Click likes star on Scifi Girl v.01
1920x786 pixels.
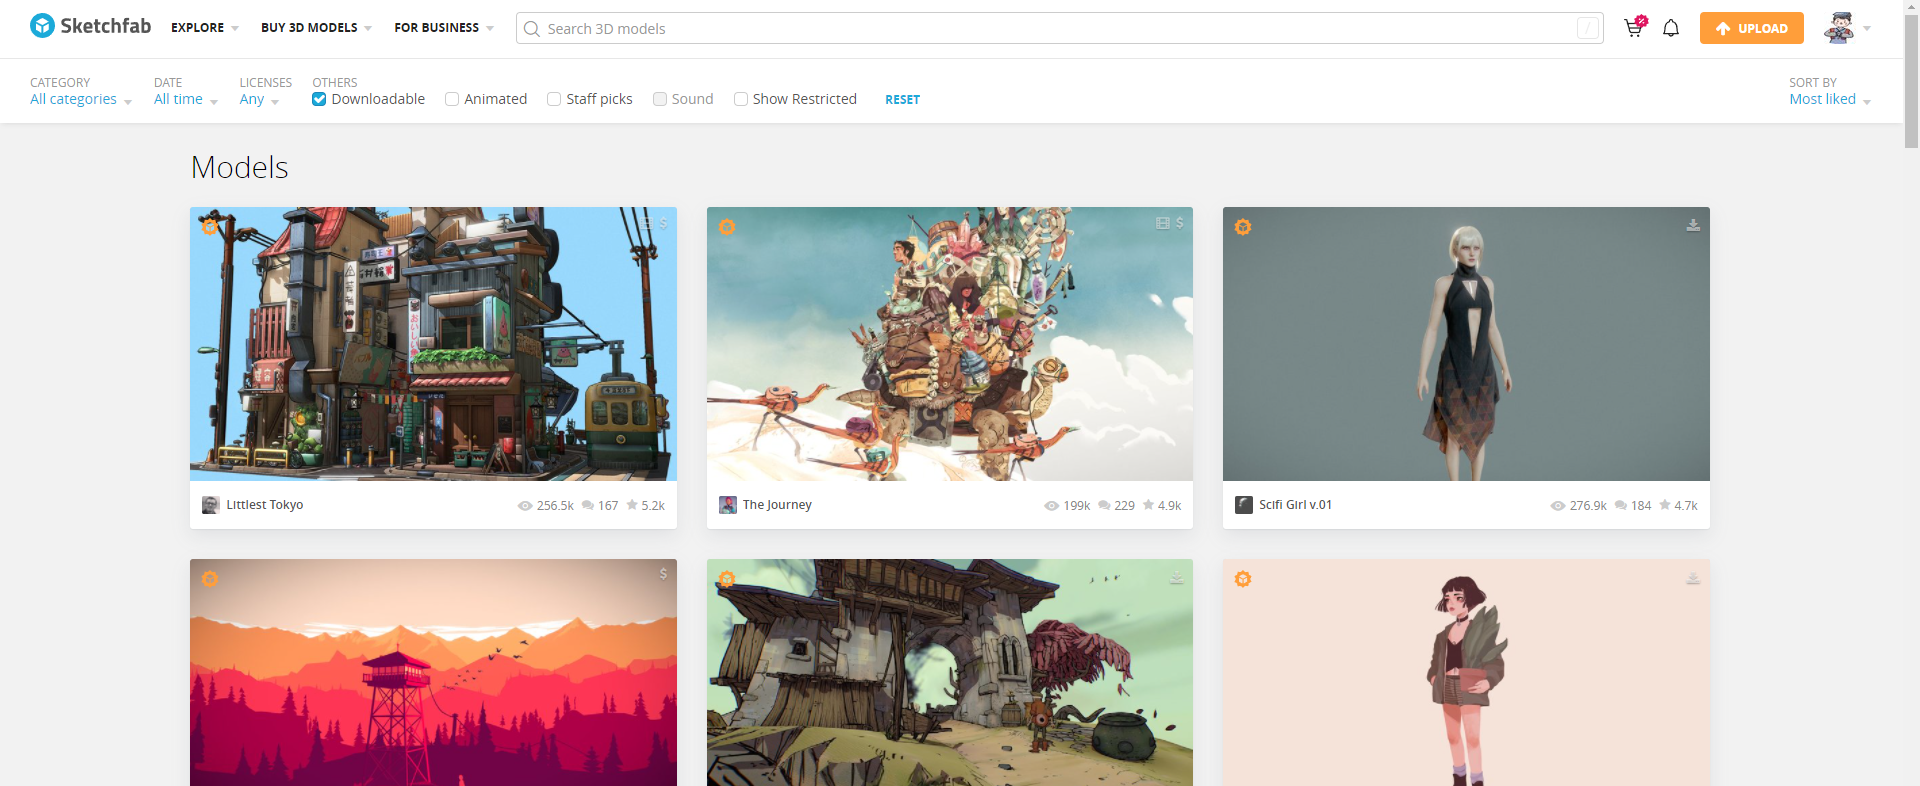(x=1665, y=505)
